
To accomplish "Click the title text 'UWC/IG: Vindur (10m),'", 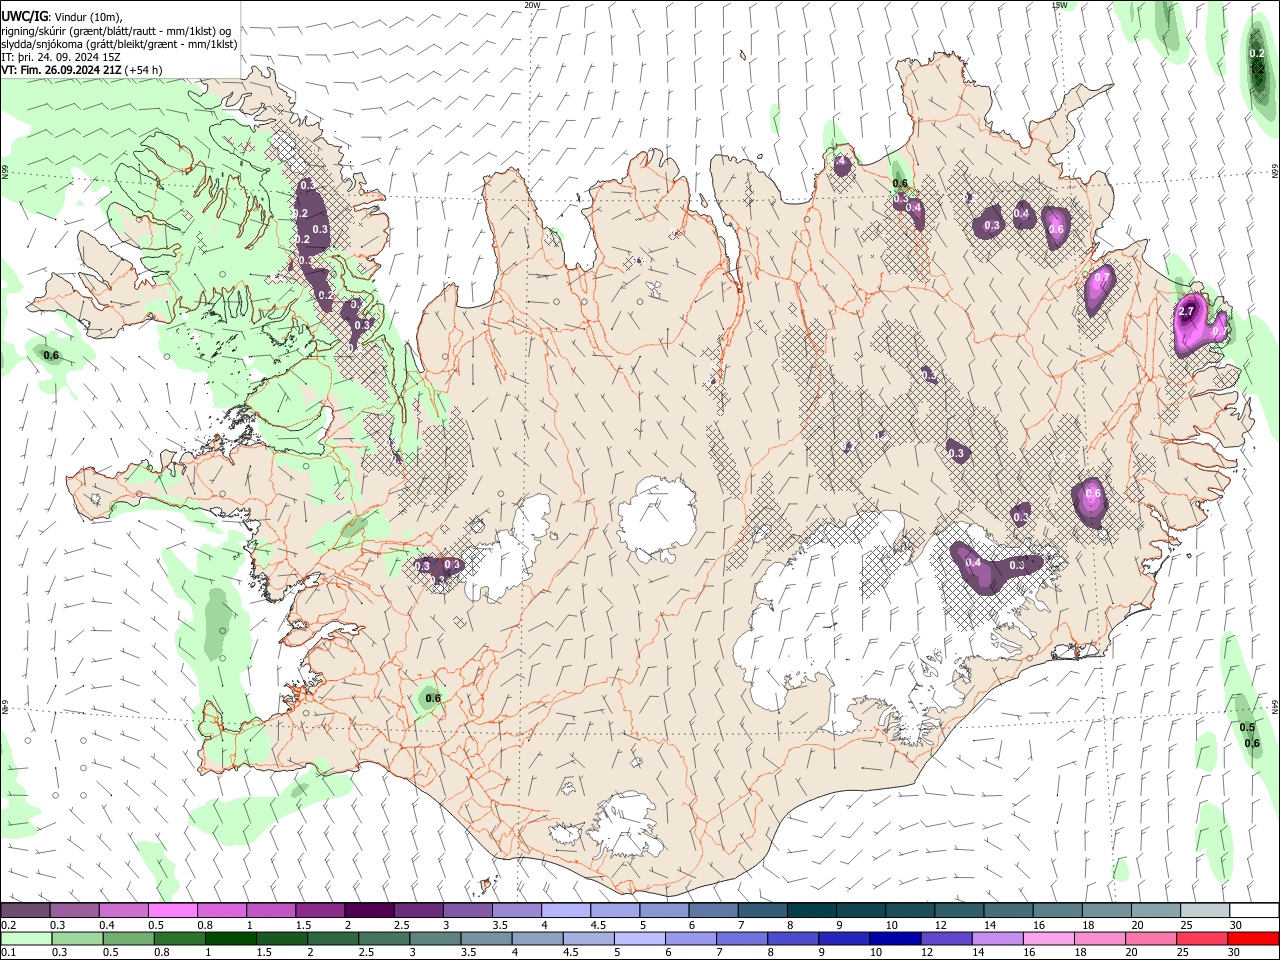I will point(61,16).
